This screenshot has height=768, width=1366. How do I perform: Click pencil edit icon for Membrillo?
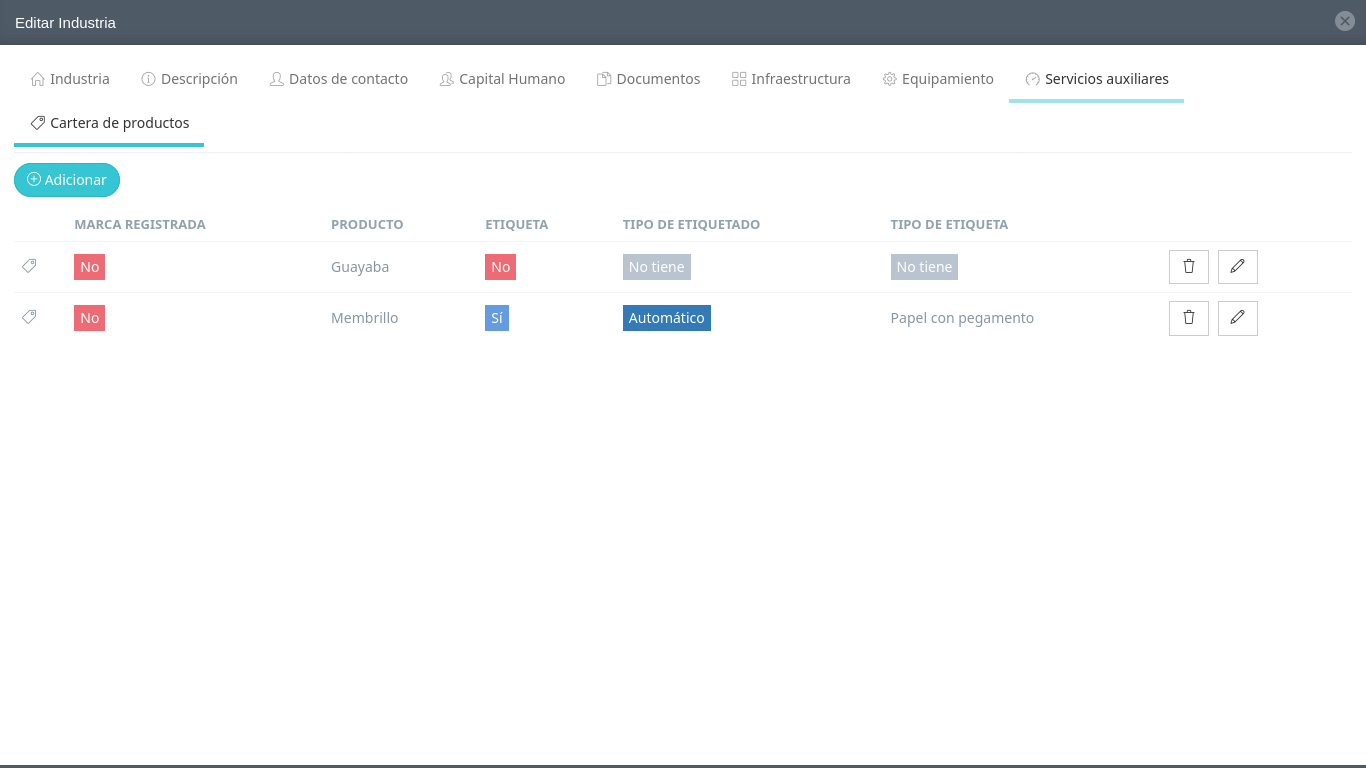(1237, 318)
